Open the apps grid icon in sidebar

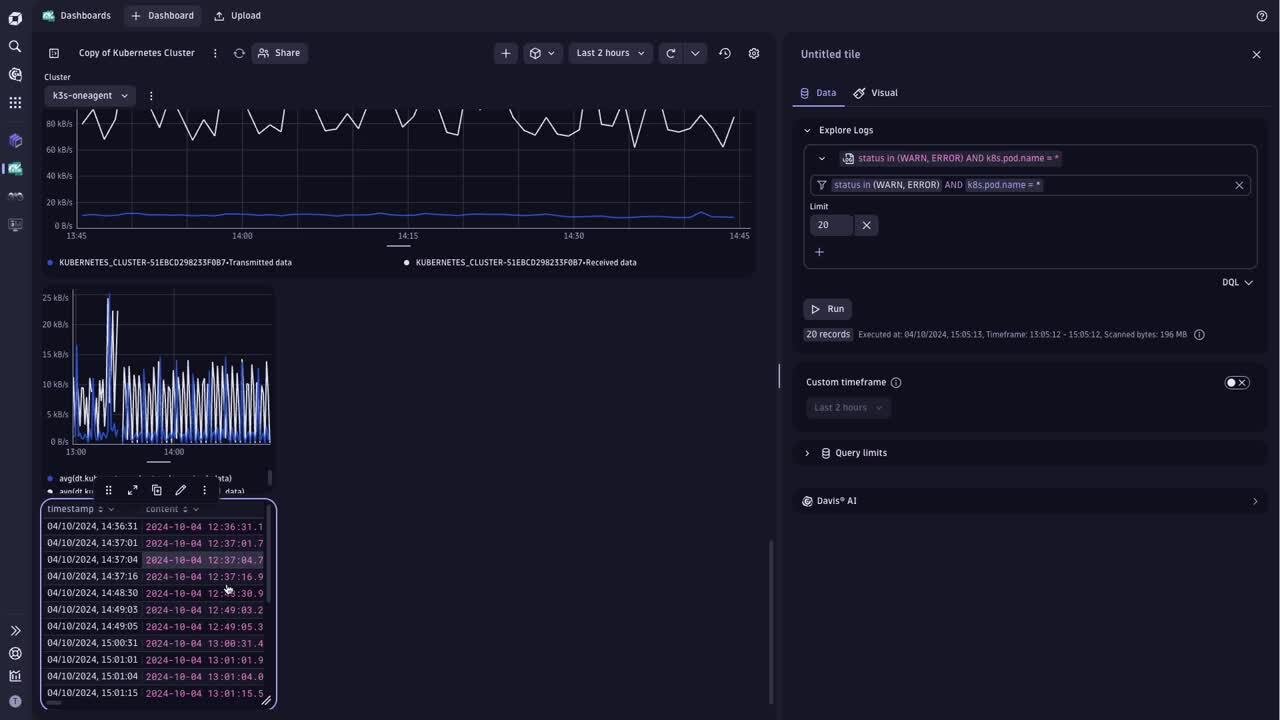point(15,102)
